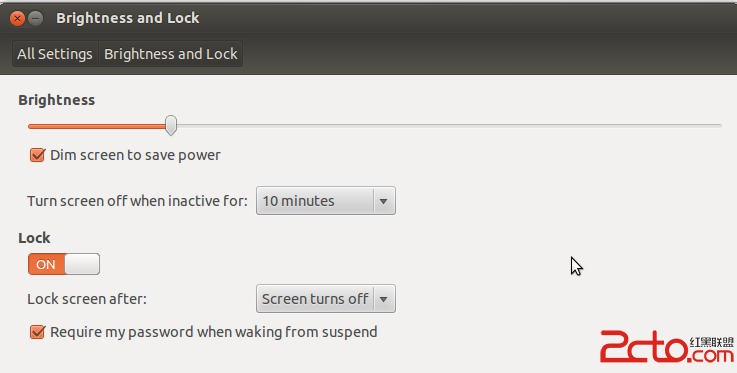Open the 'Screen turns off' lock dropdown

point(326,298)
